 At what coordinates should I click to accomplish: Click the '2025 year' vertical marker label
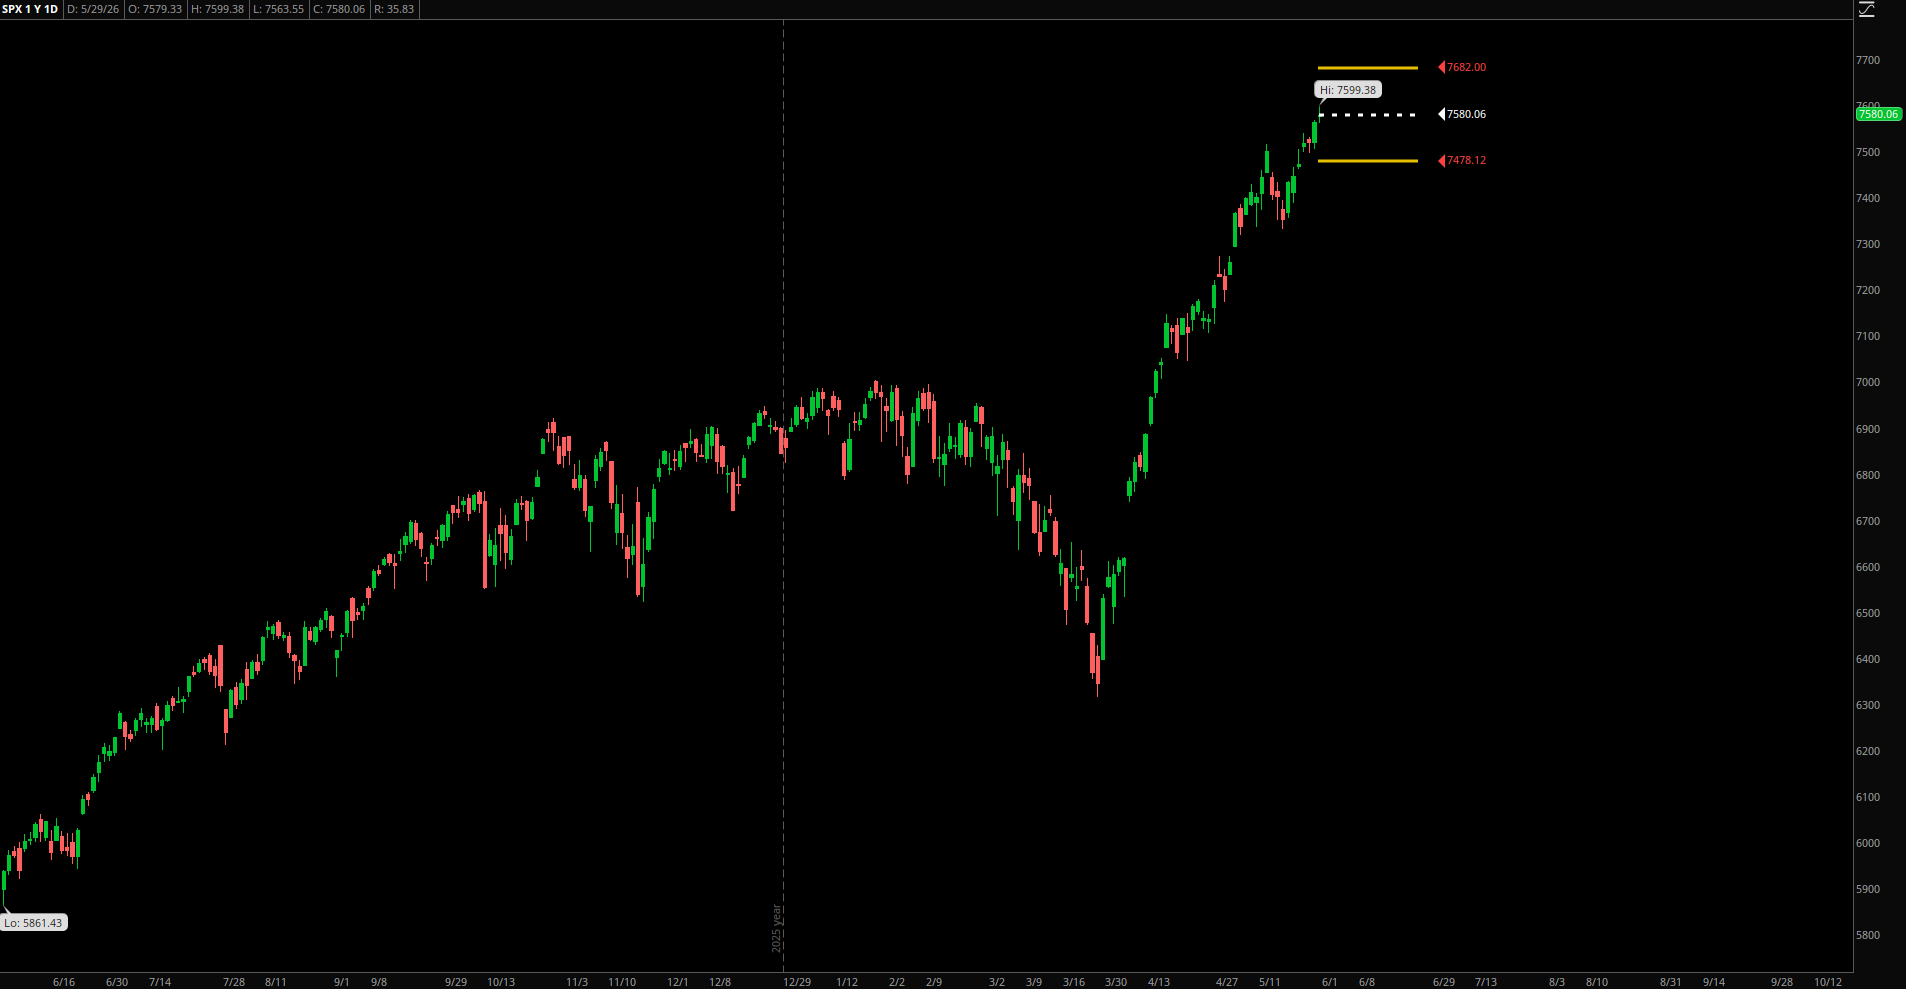click(776, 929)
